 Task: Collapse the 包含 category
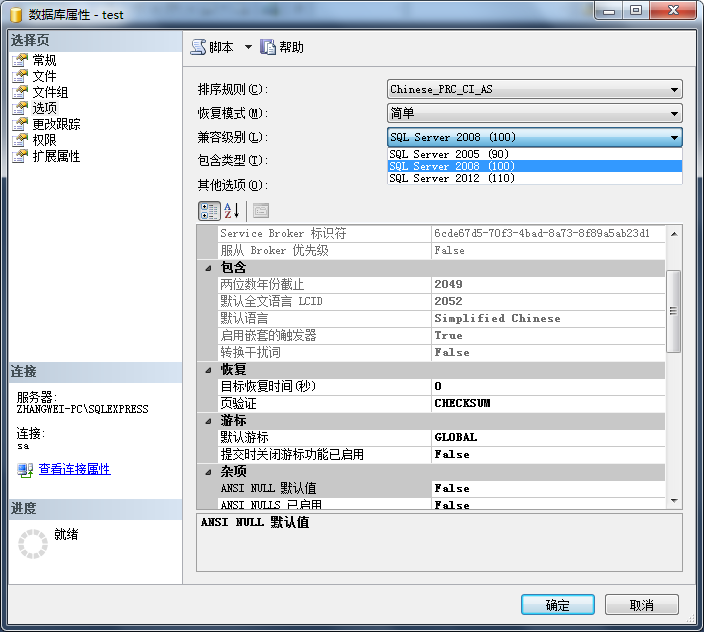pyautogui.click(x=208, y=268)
